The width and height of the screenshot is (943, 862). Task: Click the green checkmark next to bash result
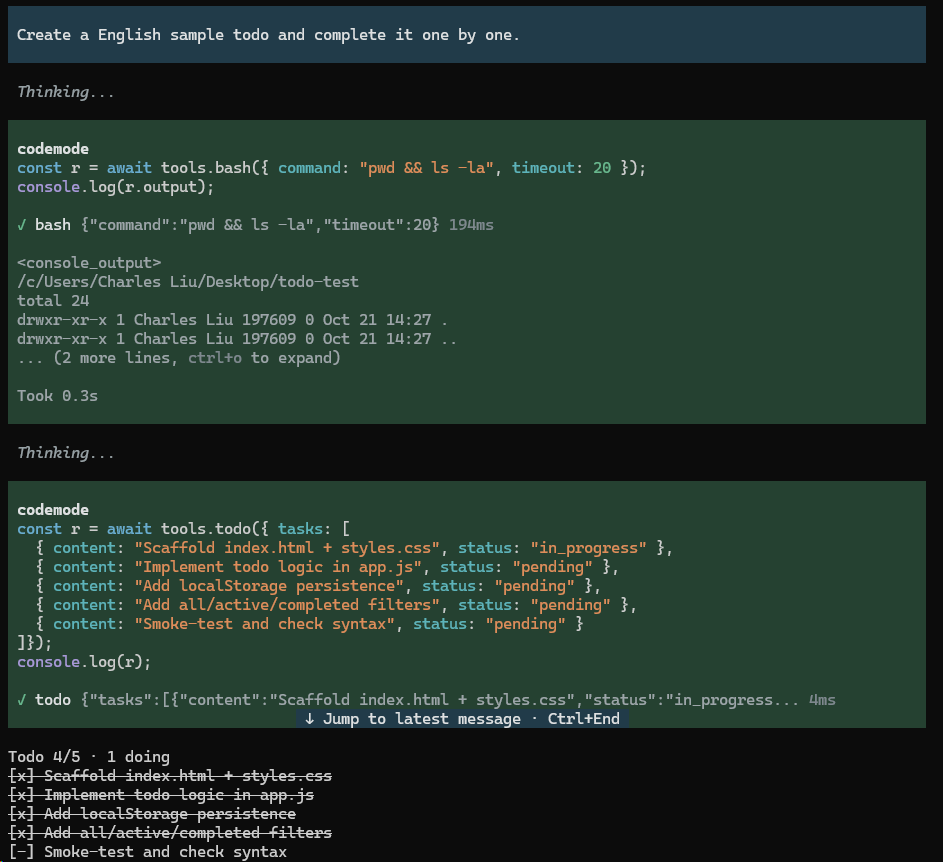pyautogui.click(x=22, y=225)
